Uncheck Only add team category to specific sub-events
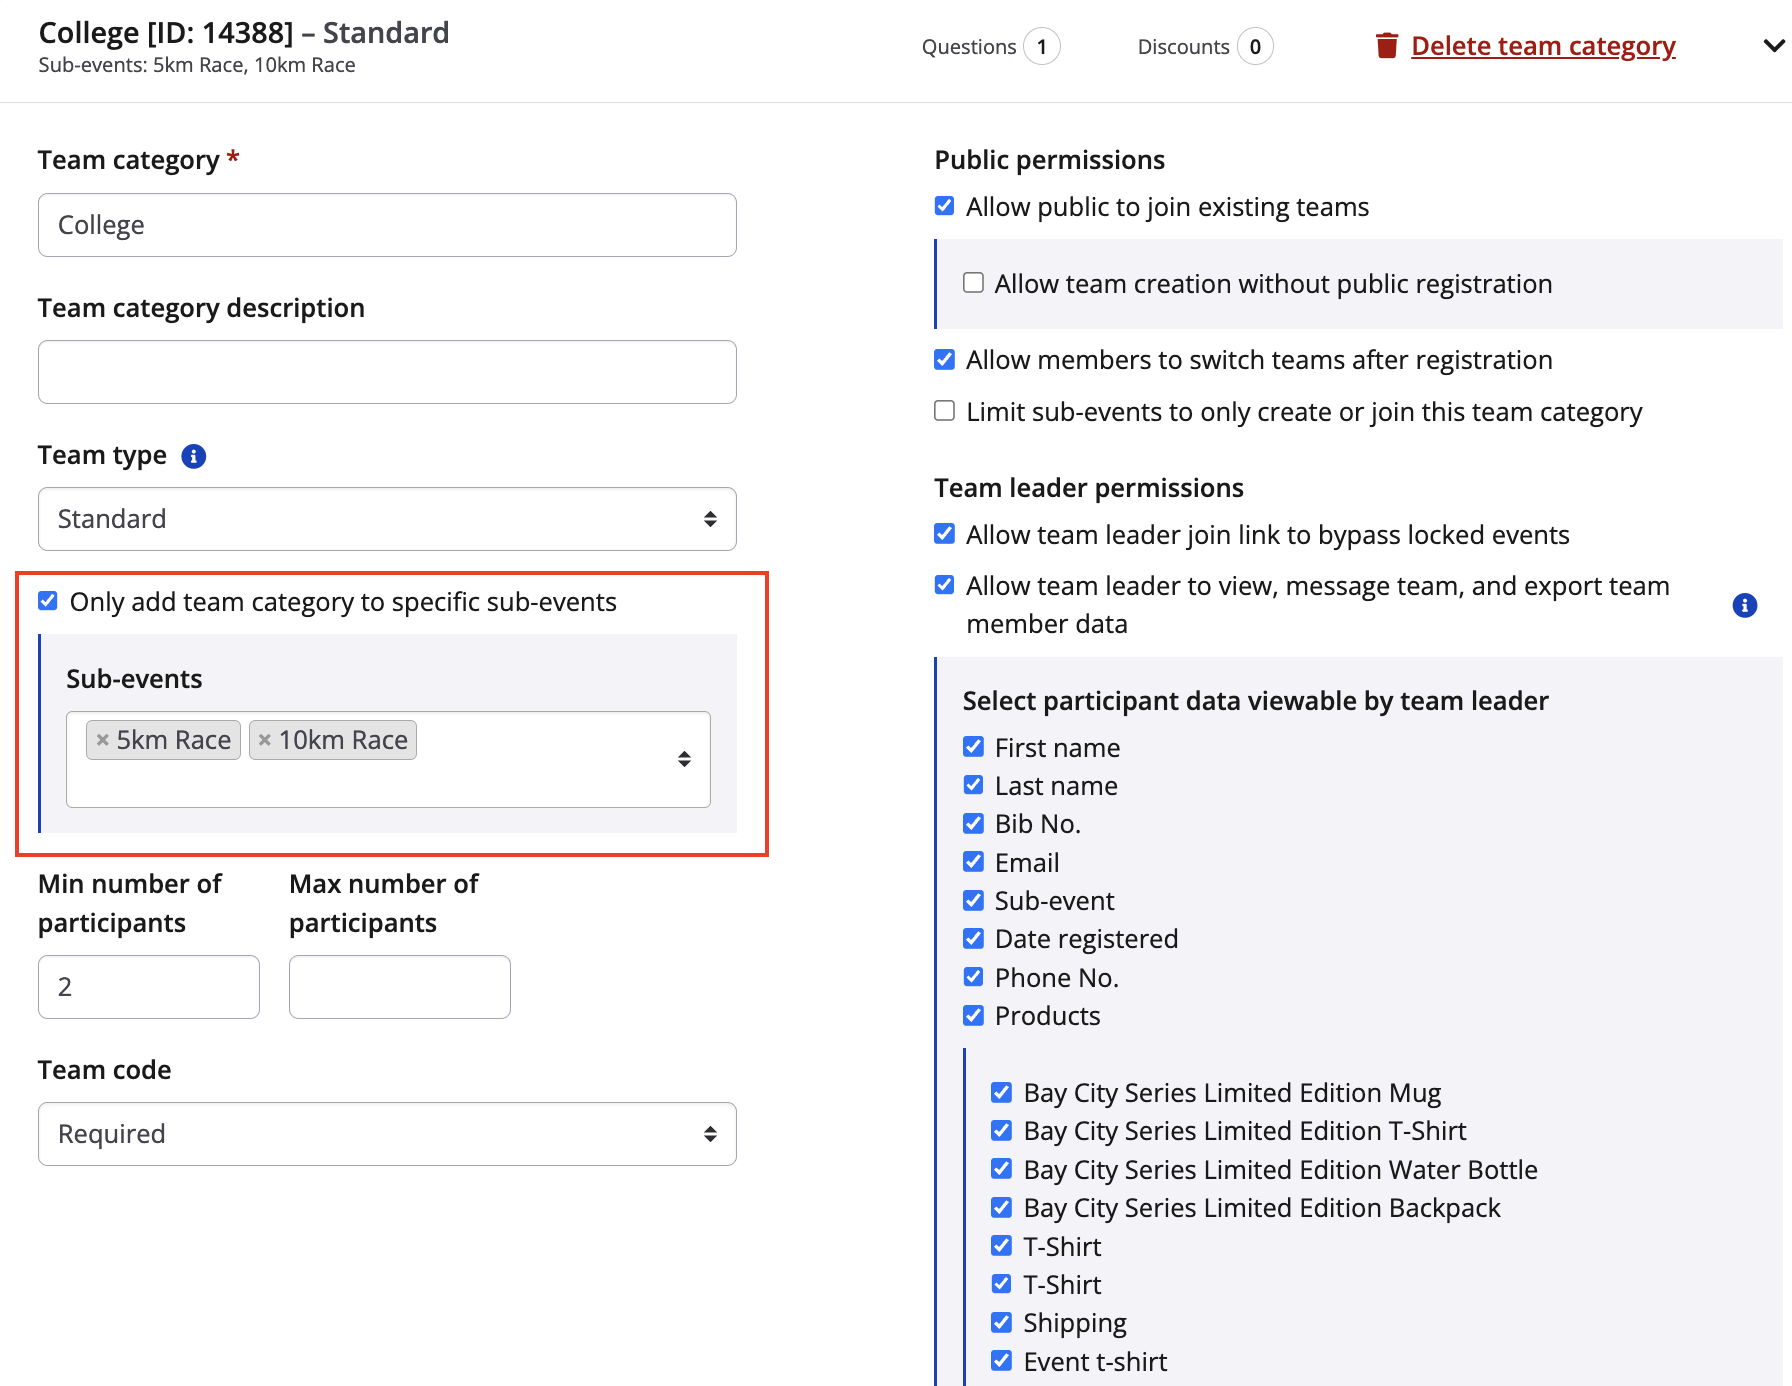The height and width of the screenshot is (1386, 1792). (x=48, y=601)
